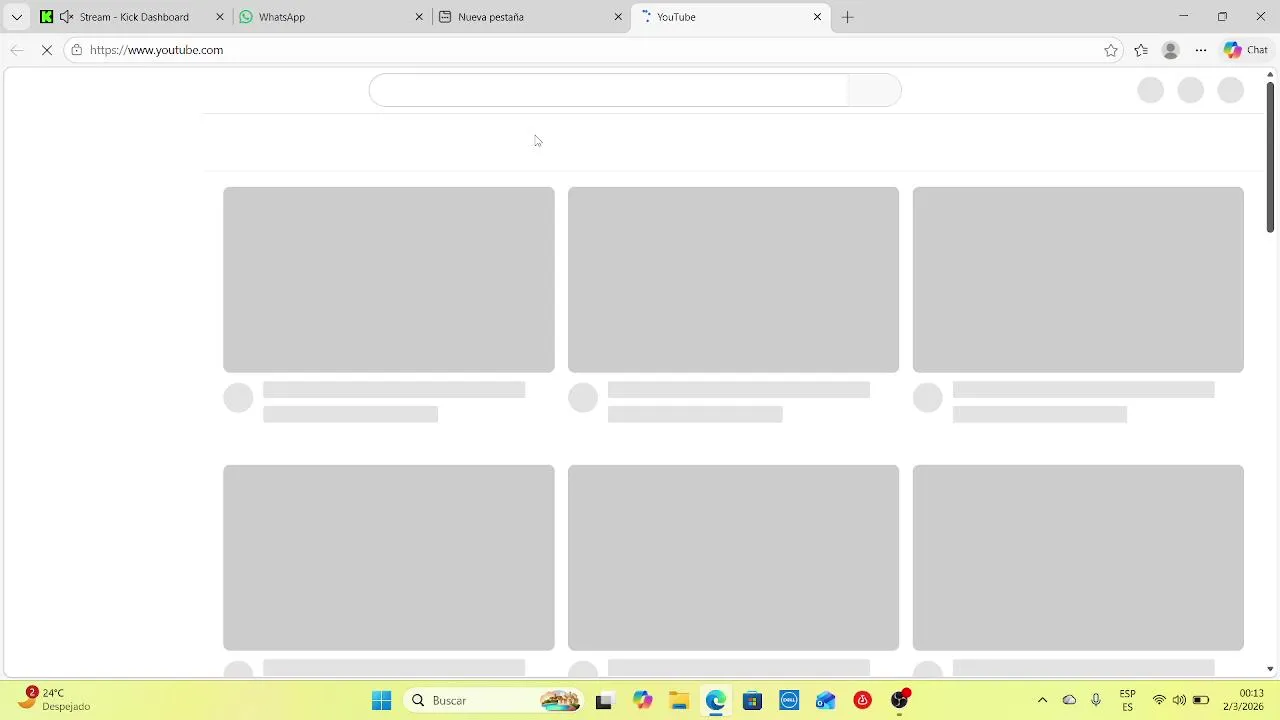Open Edge Settings and more menu

coord(1201,50)
